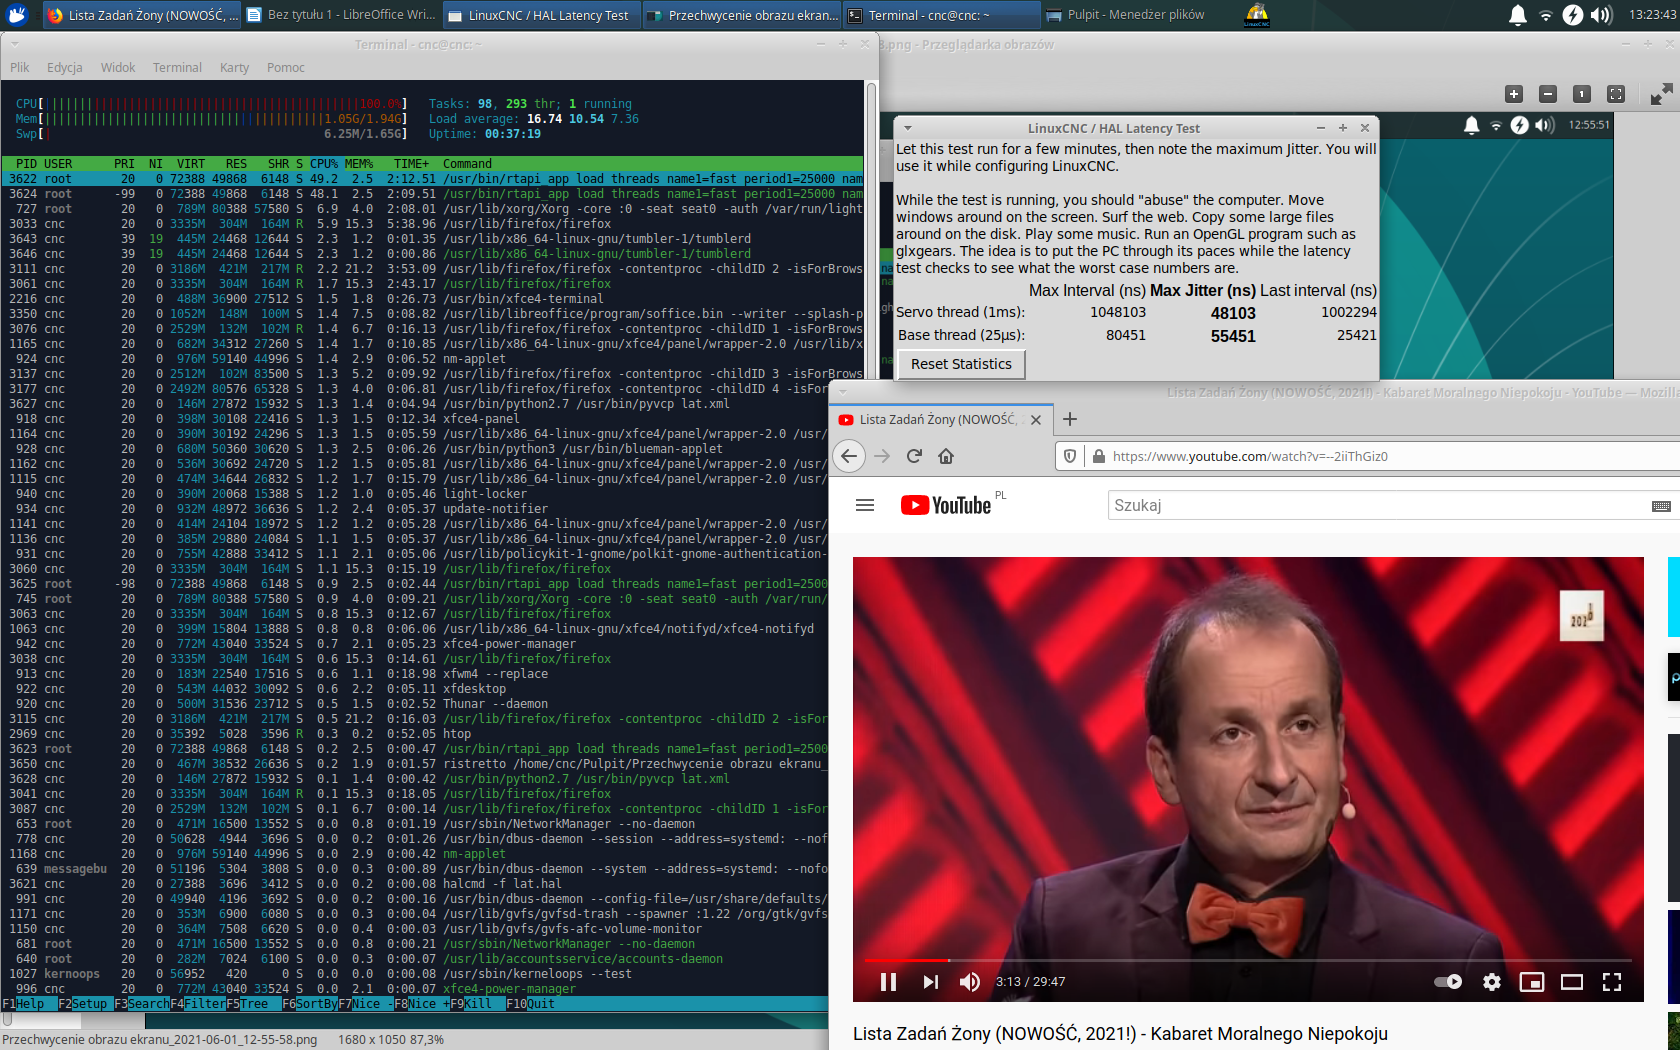Viewport: 1680px width, 1050px height.
Task: Open notifications bell in panel
Action: click(1517, 15)
